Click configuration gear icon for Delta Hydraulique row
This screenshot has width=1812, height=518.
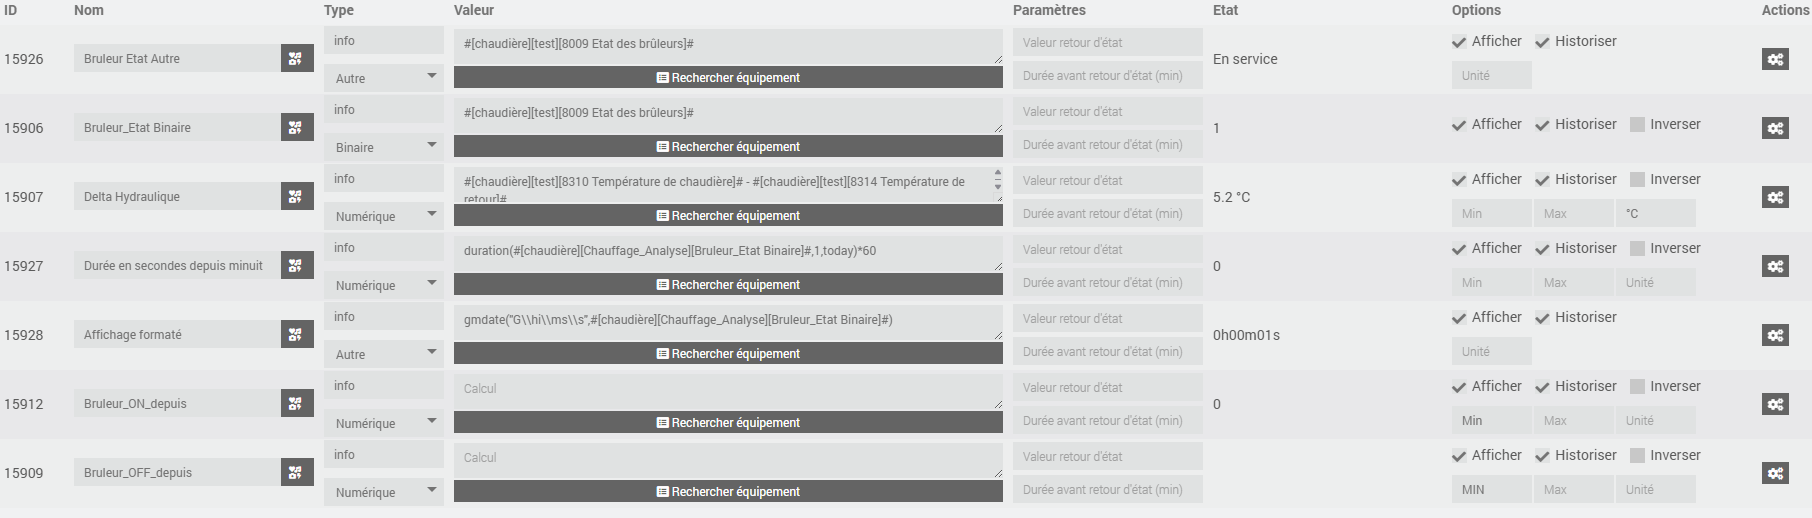(1775, 197)
